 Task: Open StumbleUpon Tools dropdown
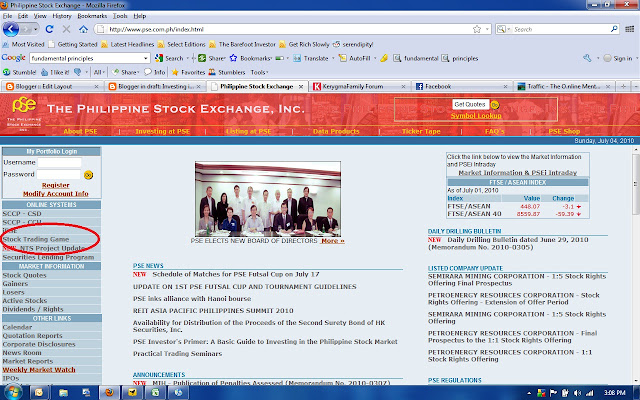click(x=259, y=72)
